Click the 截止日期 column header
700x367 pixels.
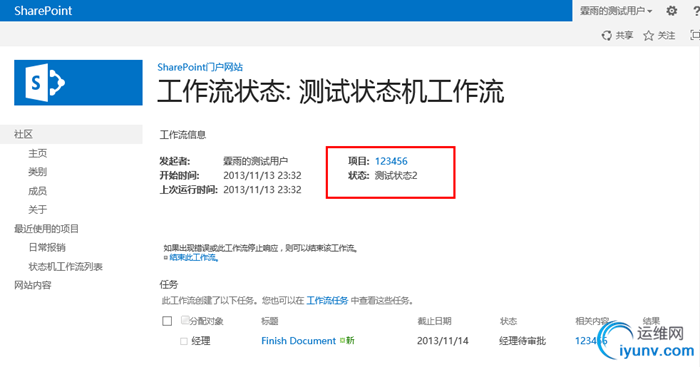[x=434, y=321]
